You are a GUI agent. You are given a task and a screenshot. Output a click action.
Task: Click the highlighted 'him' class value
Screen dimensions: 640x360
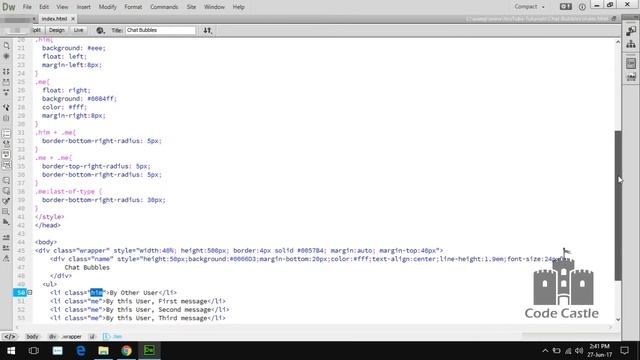(x=96, y=293)
